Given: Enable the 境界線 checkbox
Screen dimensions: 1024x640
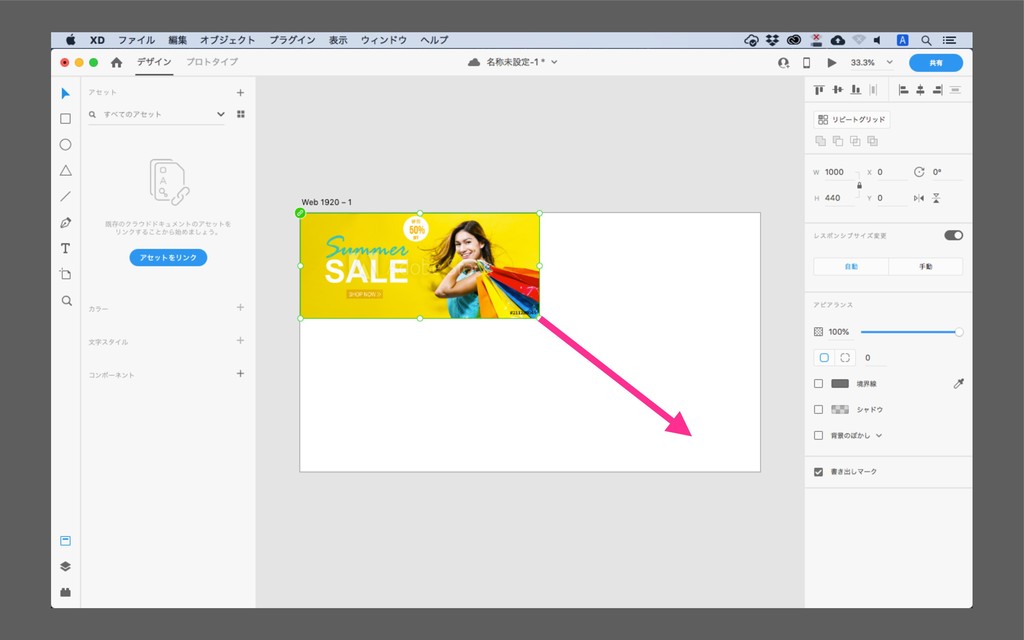Looking at the screenshot, I should tap(818, 384).
